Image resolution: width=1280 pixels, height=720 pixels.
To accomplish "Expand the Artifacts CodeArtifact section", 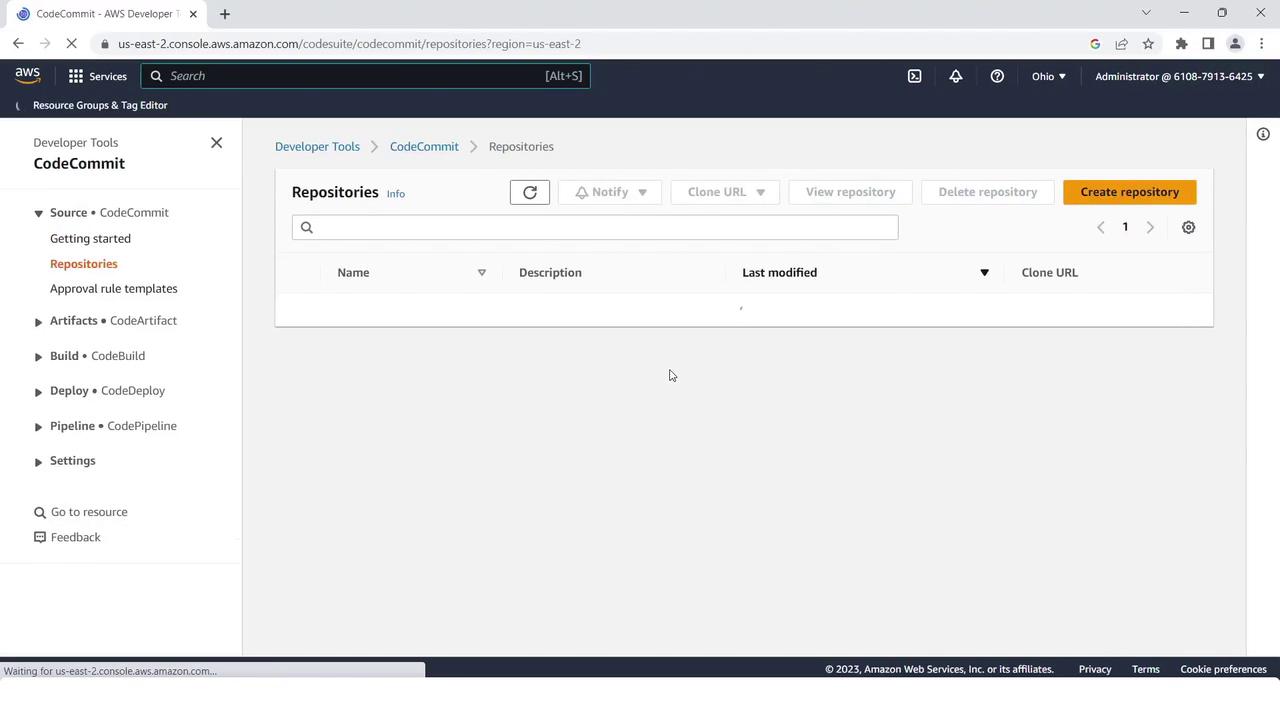I will [38, 322].
